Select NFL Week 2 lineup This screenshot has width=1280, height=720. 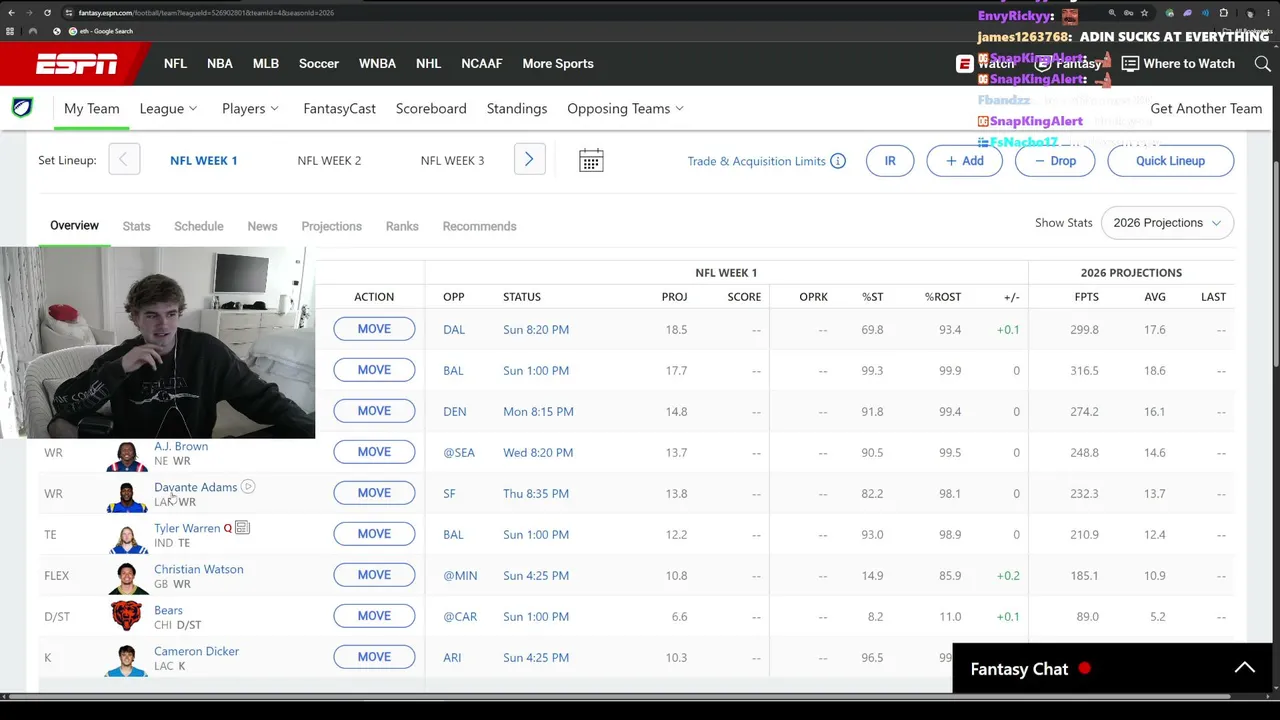pos(329,160)
